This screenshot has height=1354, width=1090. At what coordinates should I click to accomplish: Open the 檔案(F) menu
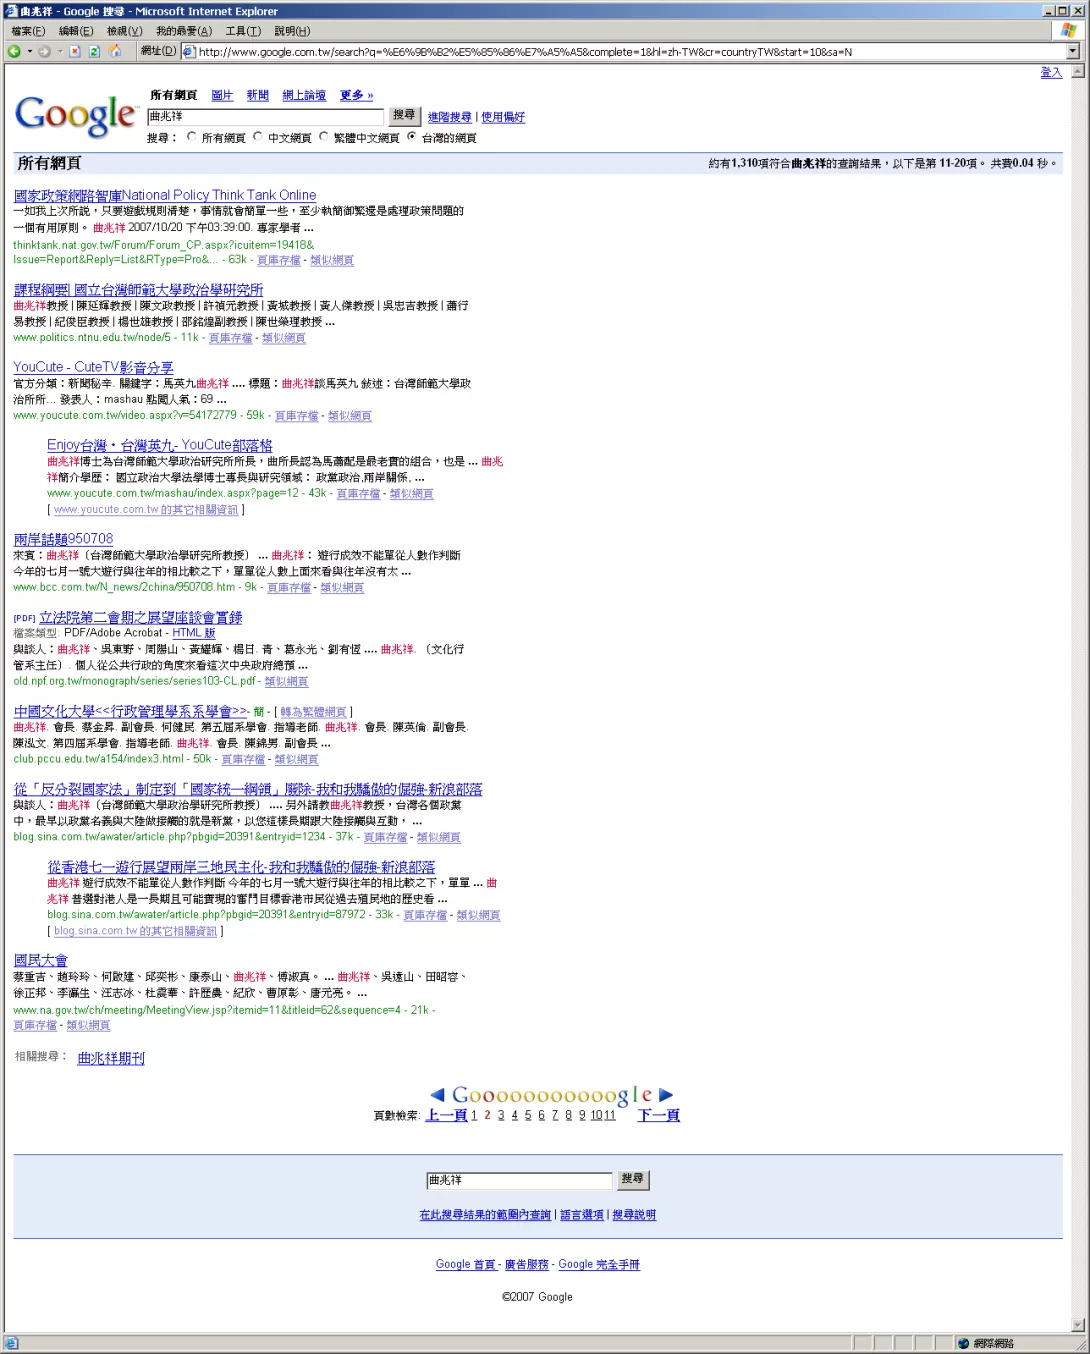tap(28, 31)
